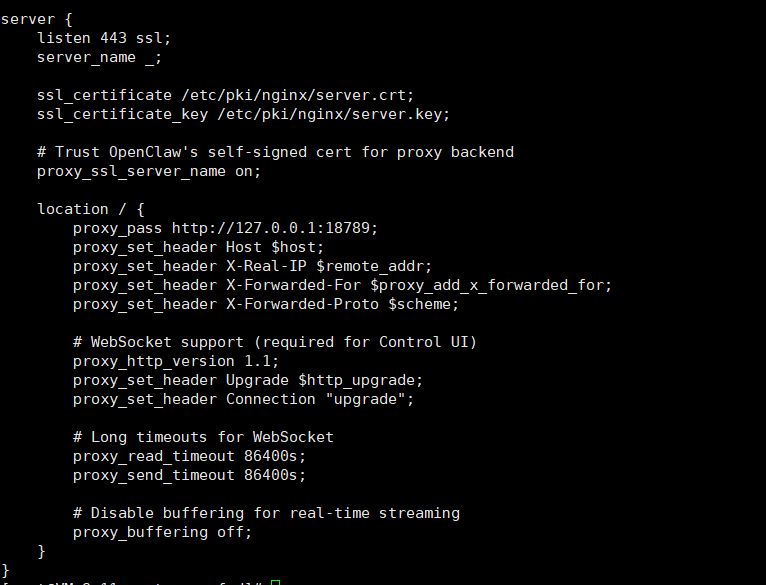The image size is (766, 585).
Task: Click the "proxy_ssl_server_name on;" line
Action: pyautogui.click(x=148, y=171)
